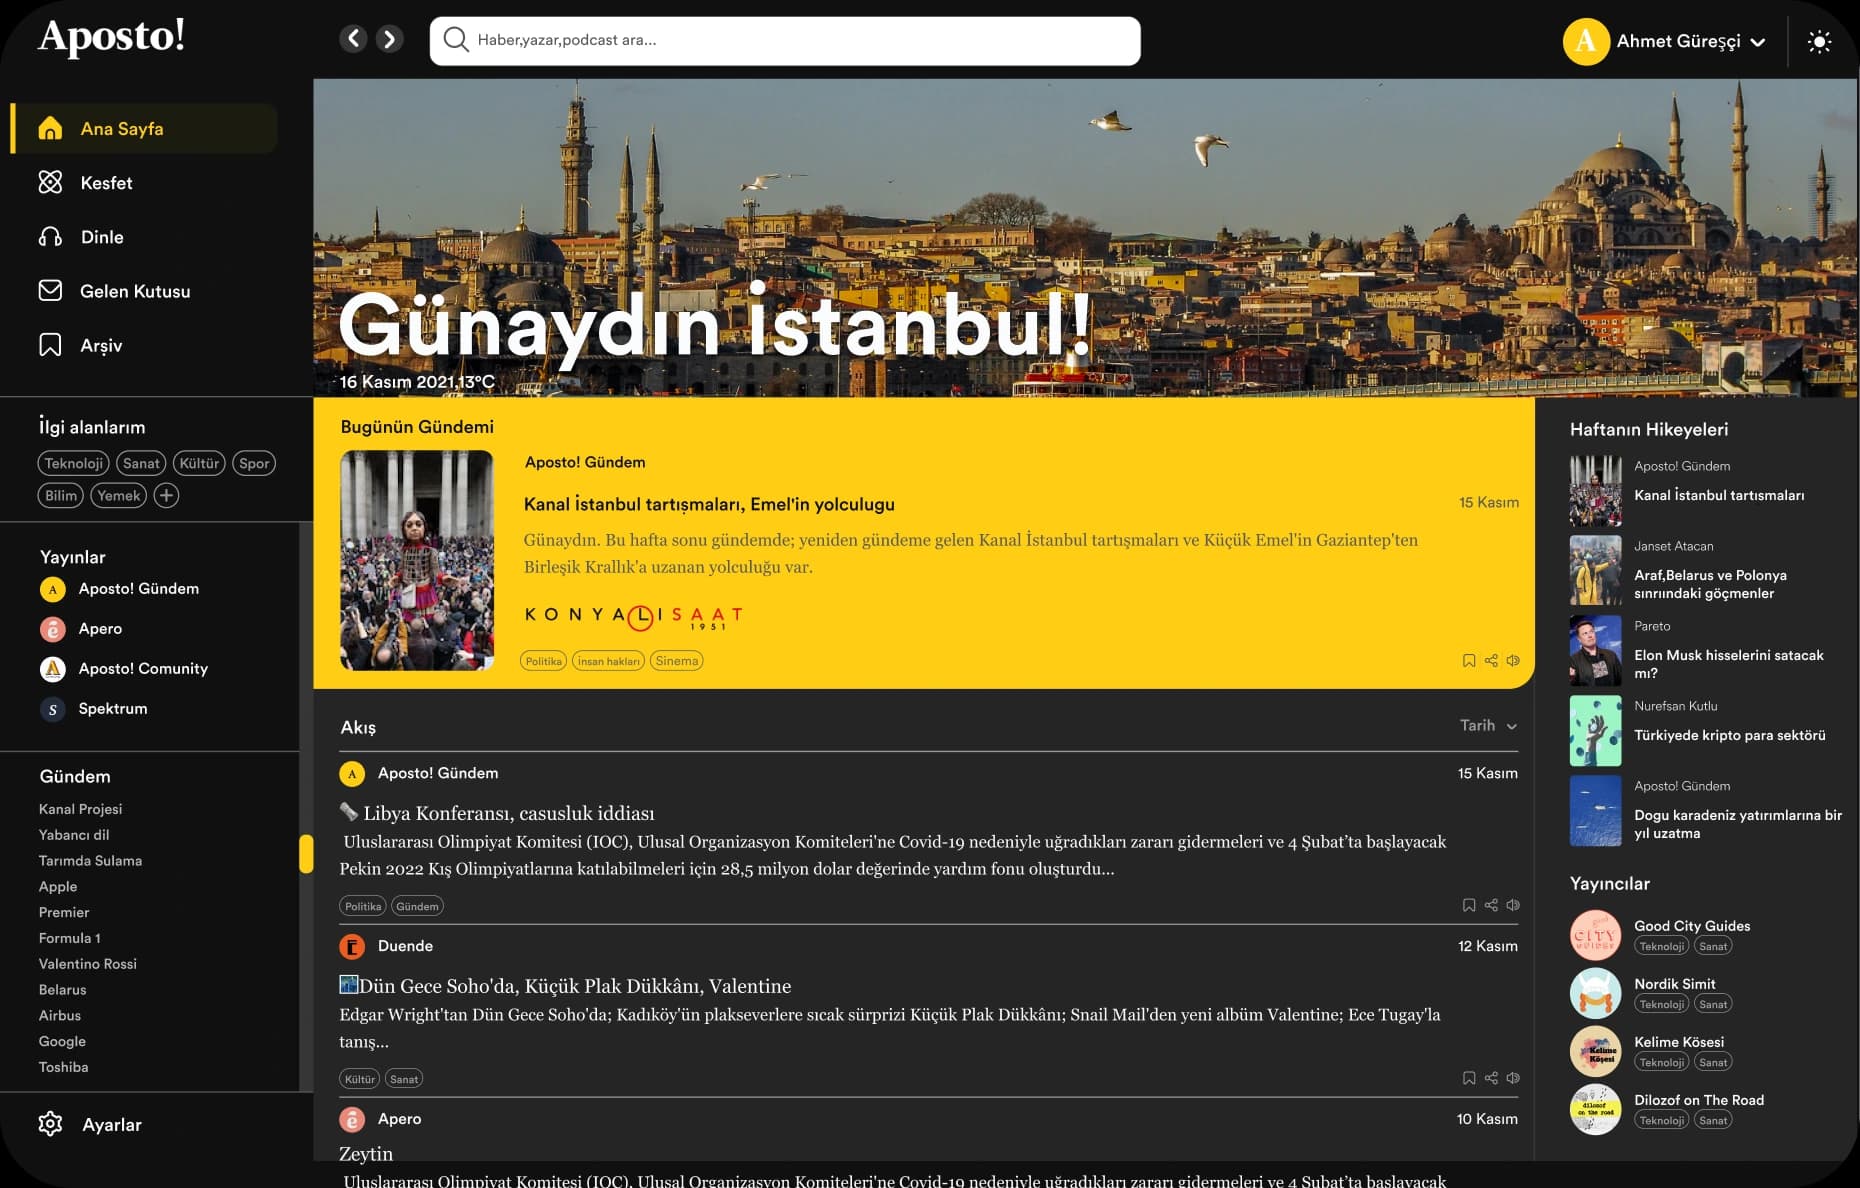Open Aposto! Comunity publication
The height and width of the screenshot is (1188, 1860).
pyautogui.click(x=124, y=669)
